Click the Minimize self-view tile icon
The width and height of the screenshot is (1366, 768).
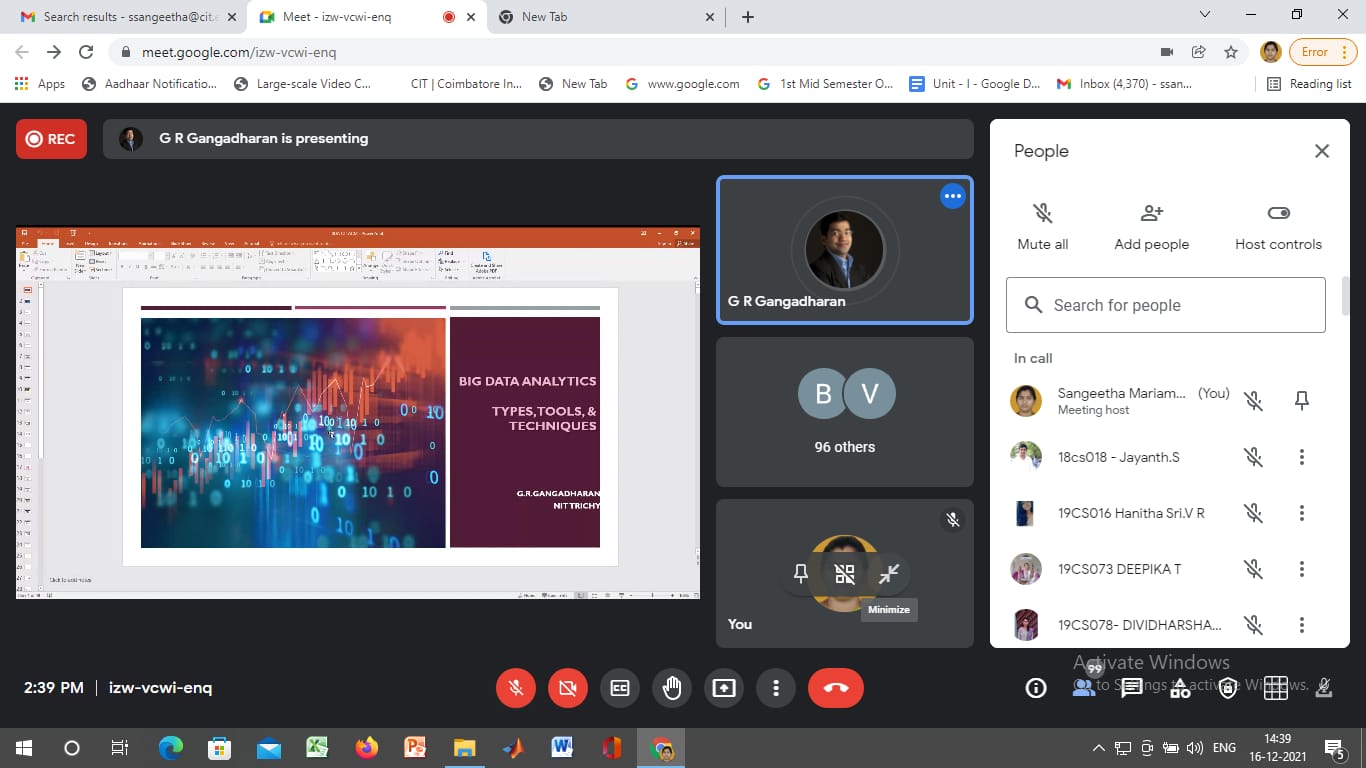(x=889, y=574)
